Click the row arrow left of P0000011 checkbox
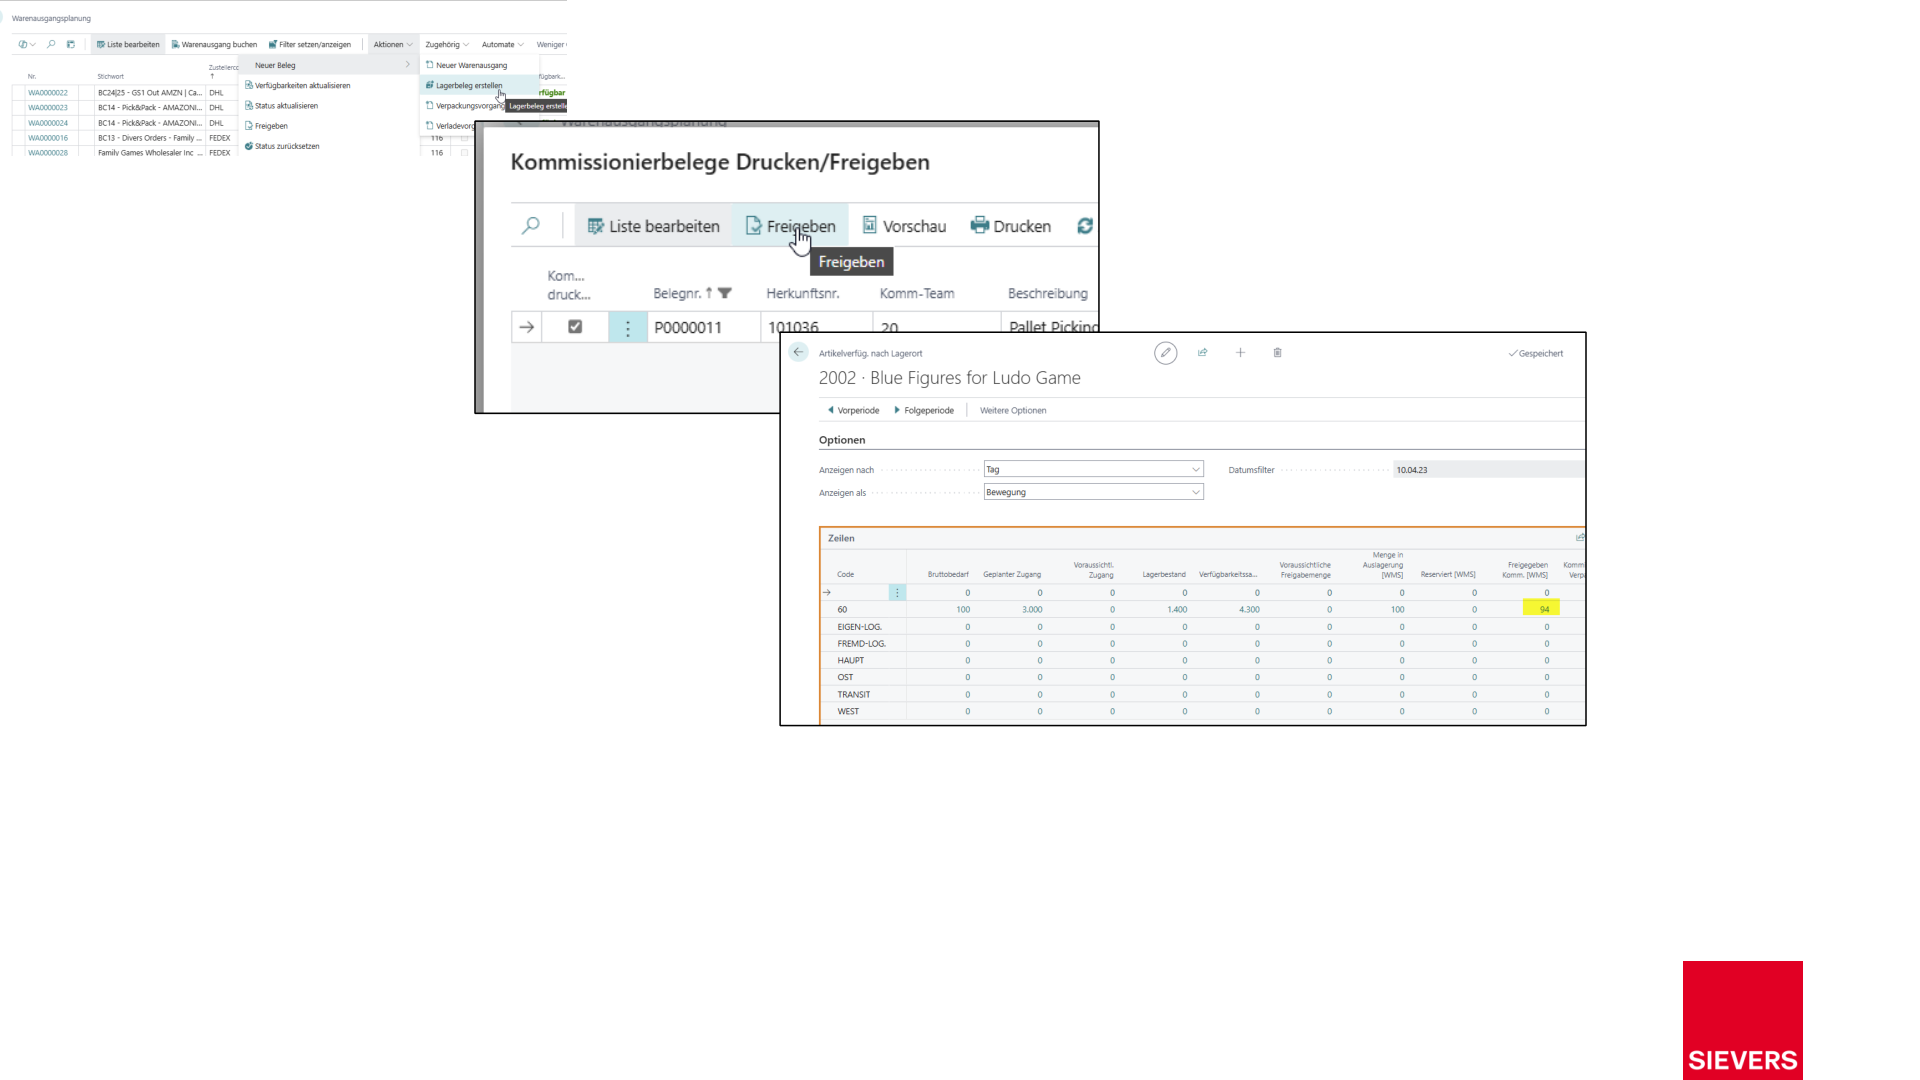The height and width of the screenshot is (1080, 1920). coord(527,327)
